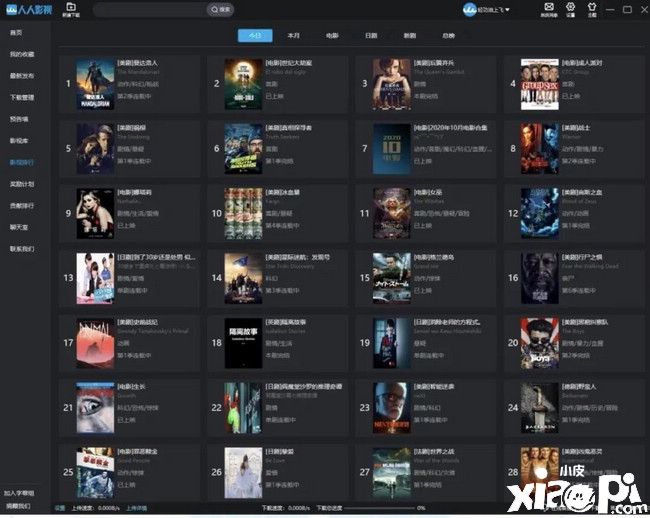Open the rank 24 Barbaren poster
650x518 pixels.
pyautogui.click(x=540, y=408)
